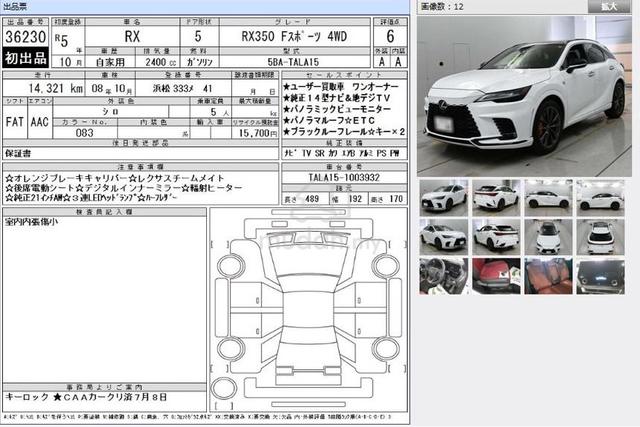Click the equipment row ナビ TV SR
Screen dimensions: 640x427
342,153
